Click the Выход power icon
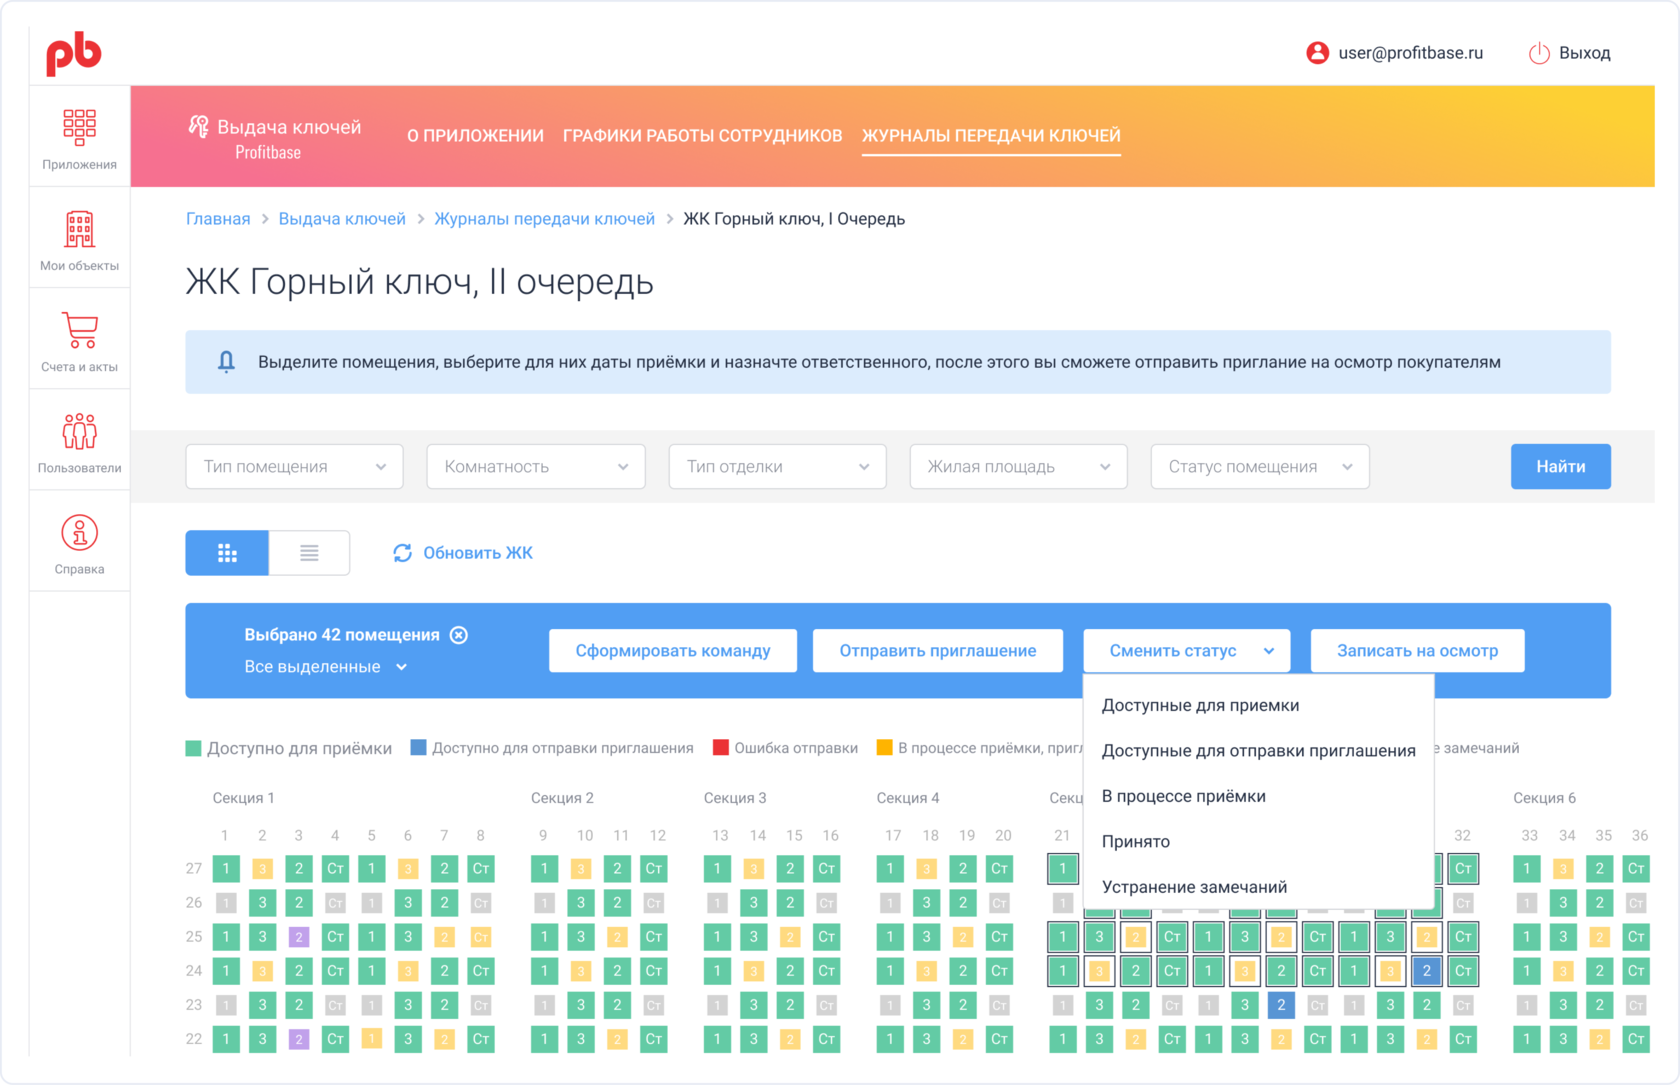Viewport: 1680px width, 1085px height. 1539,53
